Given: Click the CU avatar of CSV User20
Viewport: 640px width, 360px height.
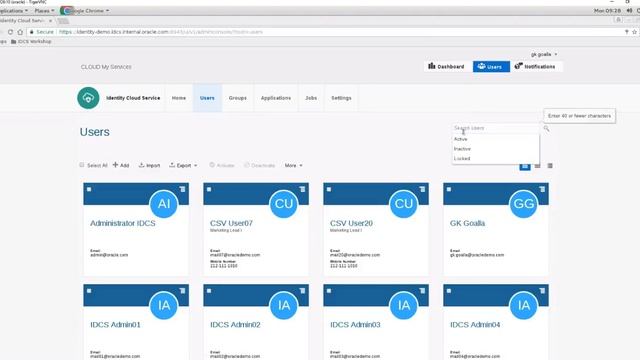Looking at the screenshot, I should tap(404, 203).
